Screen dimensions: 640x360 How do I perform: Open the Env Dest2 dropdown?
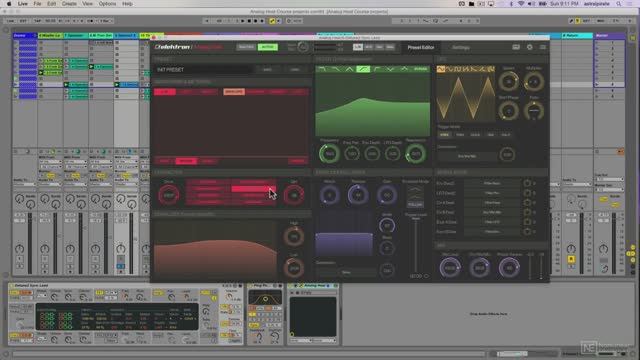point(492,183)
